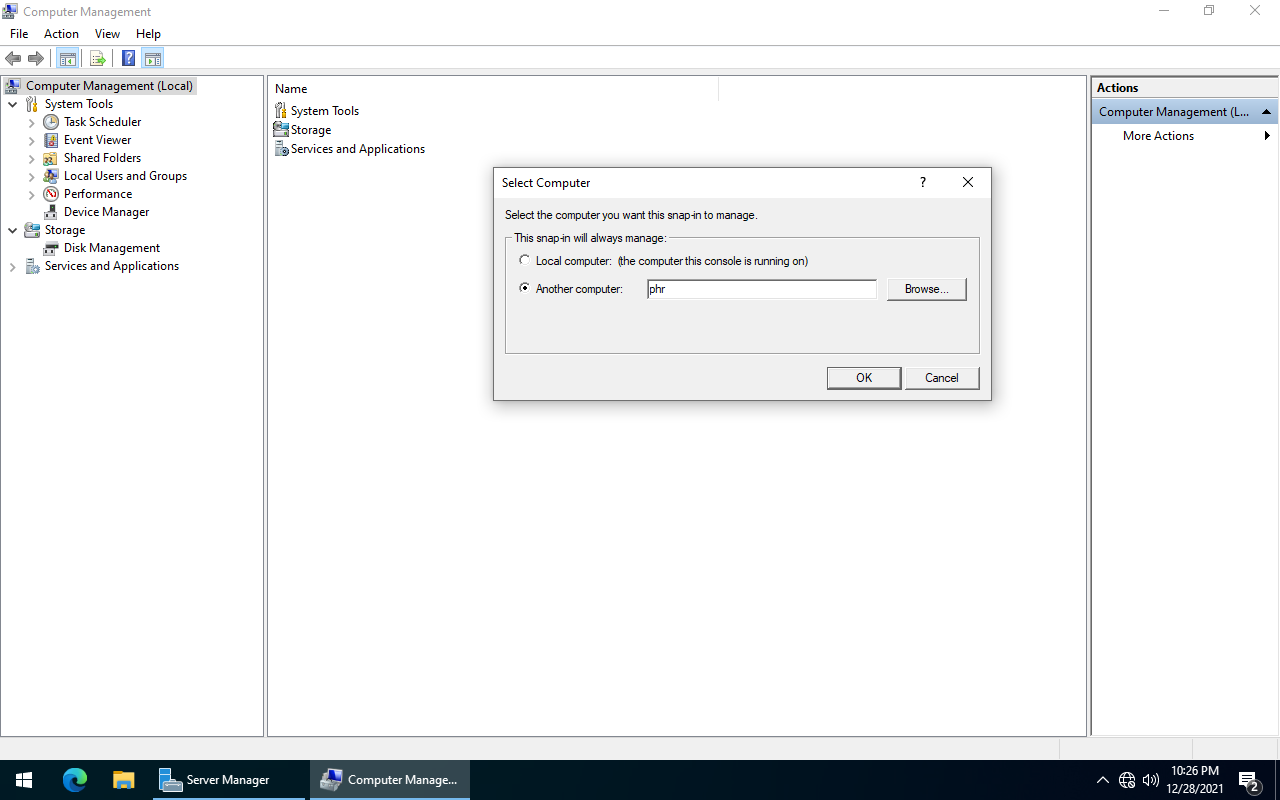Expand Services and Applications node

[x=13, y=265]
